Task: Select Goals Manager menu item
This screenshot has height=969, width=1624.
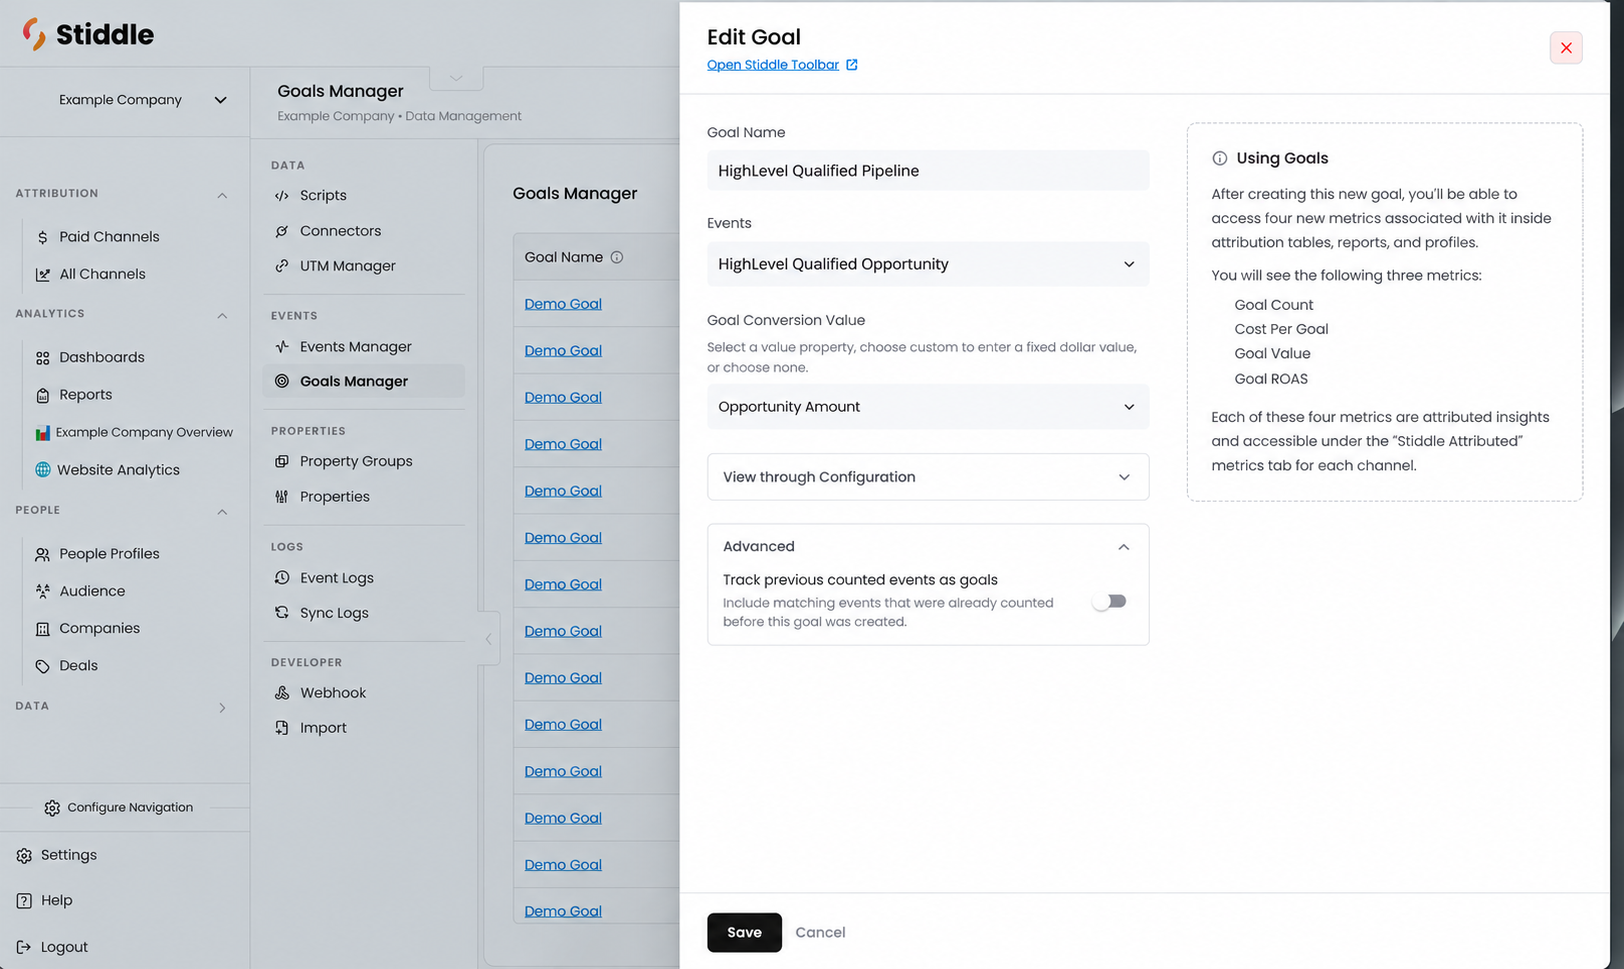Action: [364, 381]
